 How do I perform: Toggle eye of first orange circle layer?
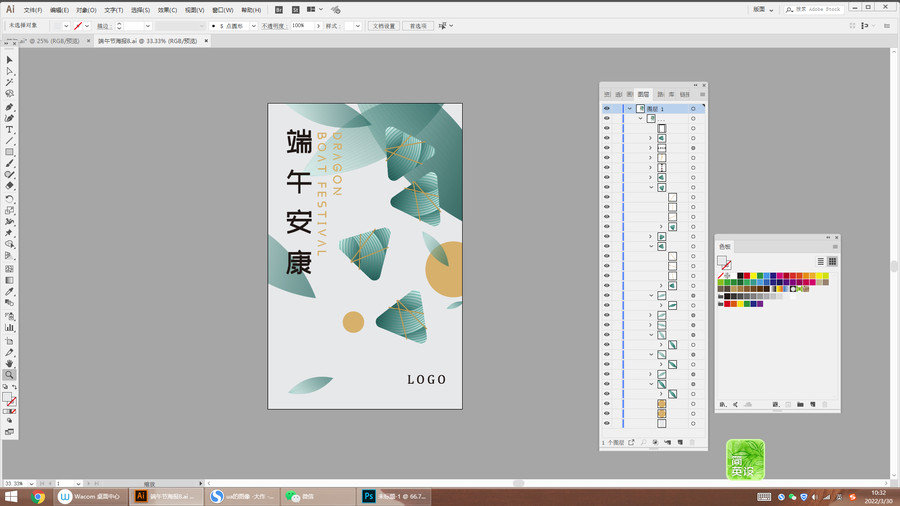607,403
